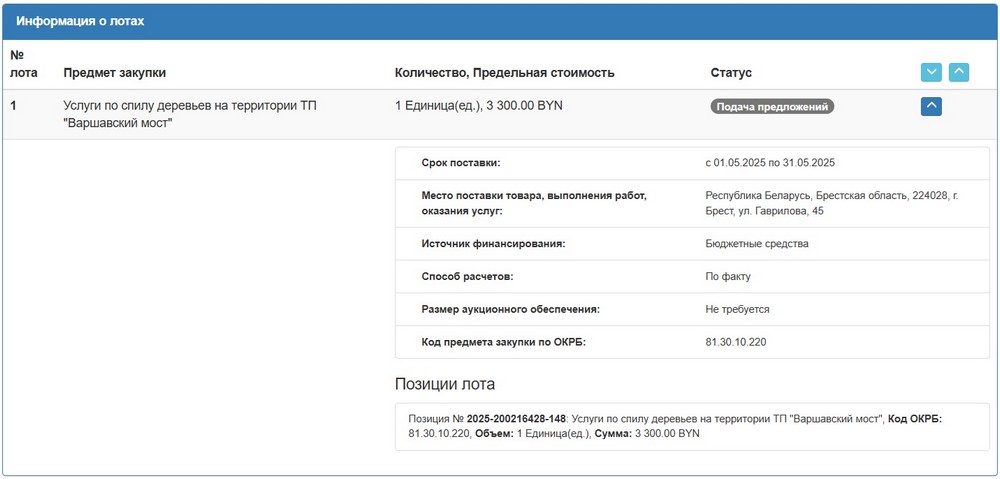Collapse all lots with the light-blue up chevron
Image resolution: width=1000 pixels, height=479 pixels.
coord(959,72)
